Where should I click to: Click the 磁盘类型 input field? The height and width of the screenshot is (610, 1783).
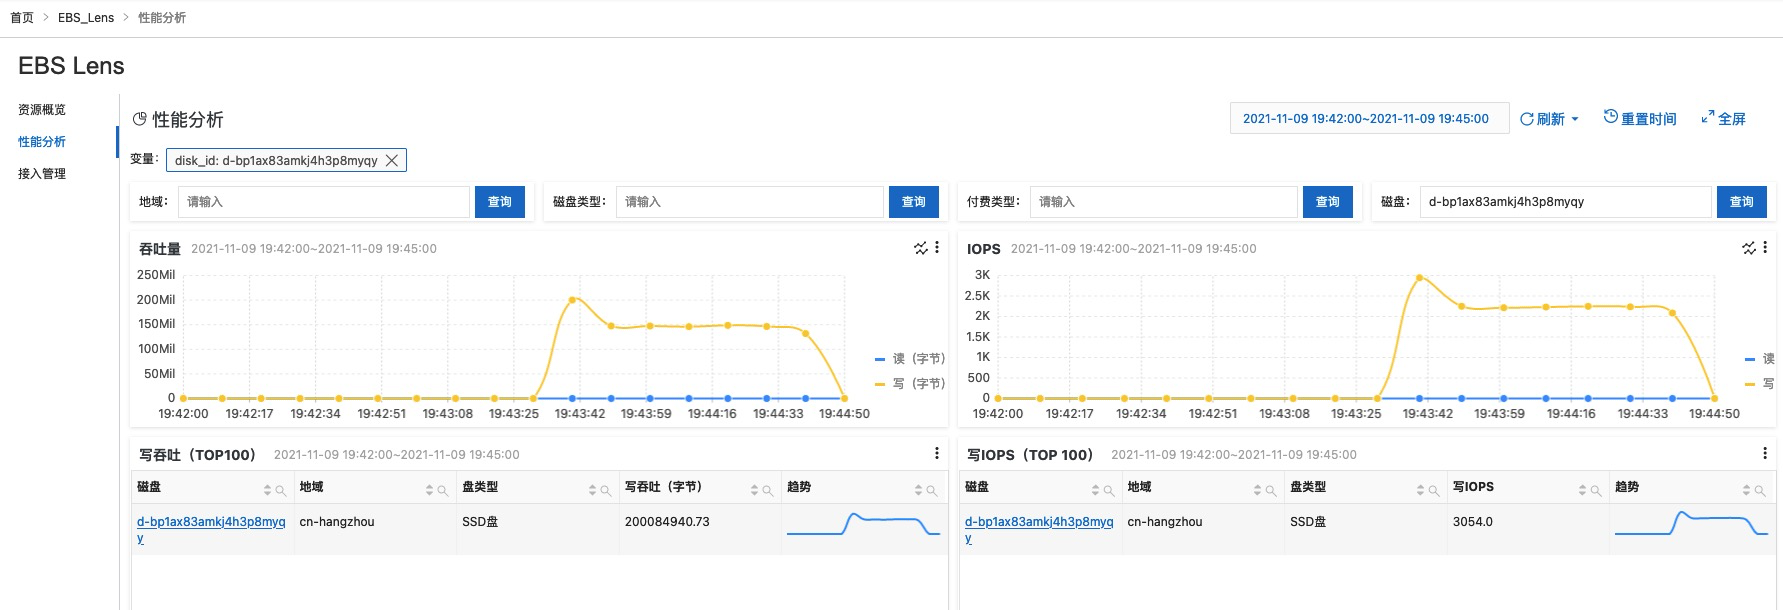[x=750, y=201]
